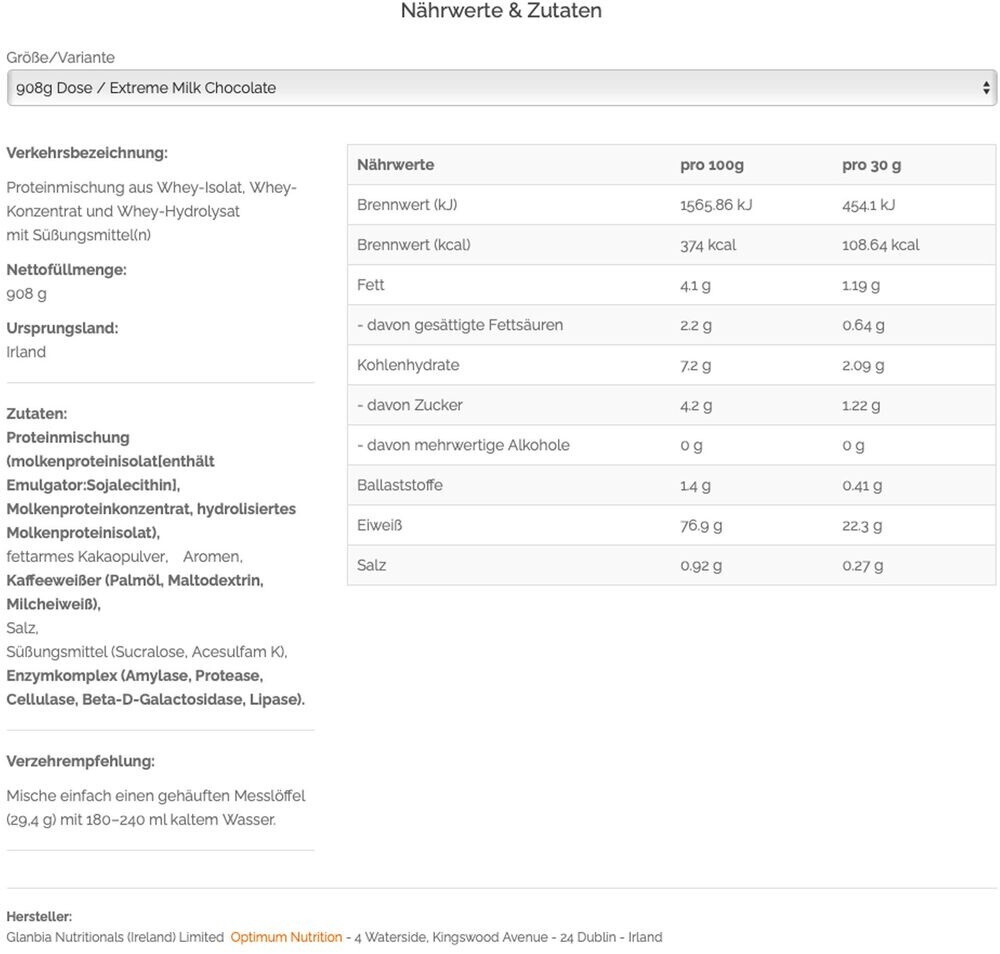Click the Brennwert (kJ) row label
The image size is (1000, 954).
[x=406, y=205]
